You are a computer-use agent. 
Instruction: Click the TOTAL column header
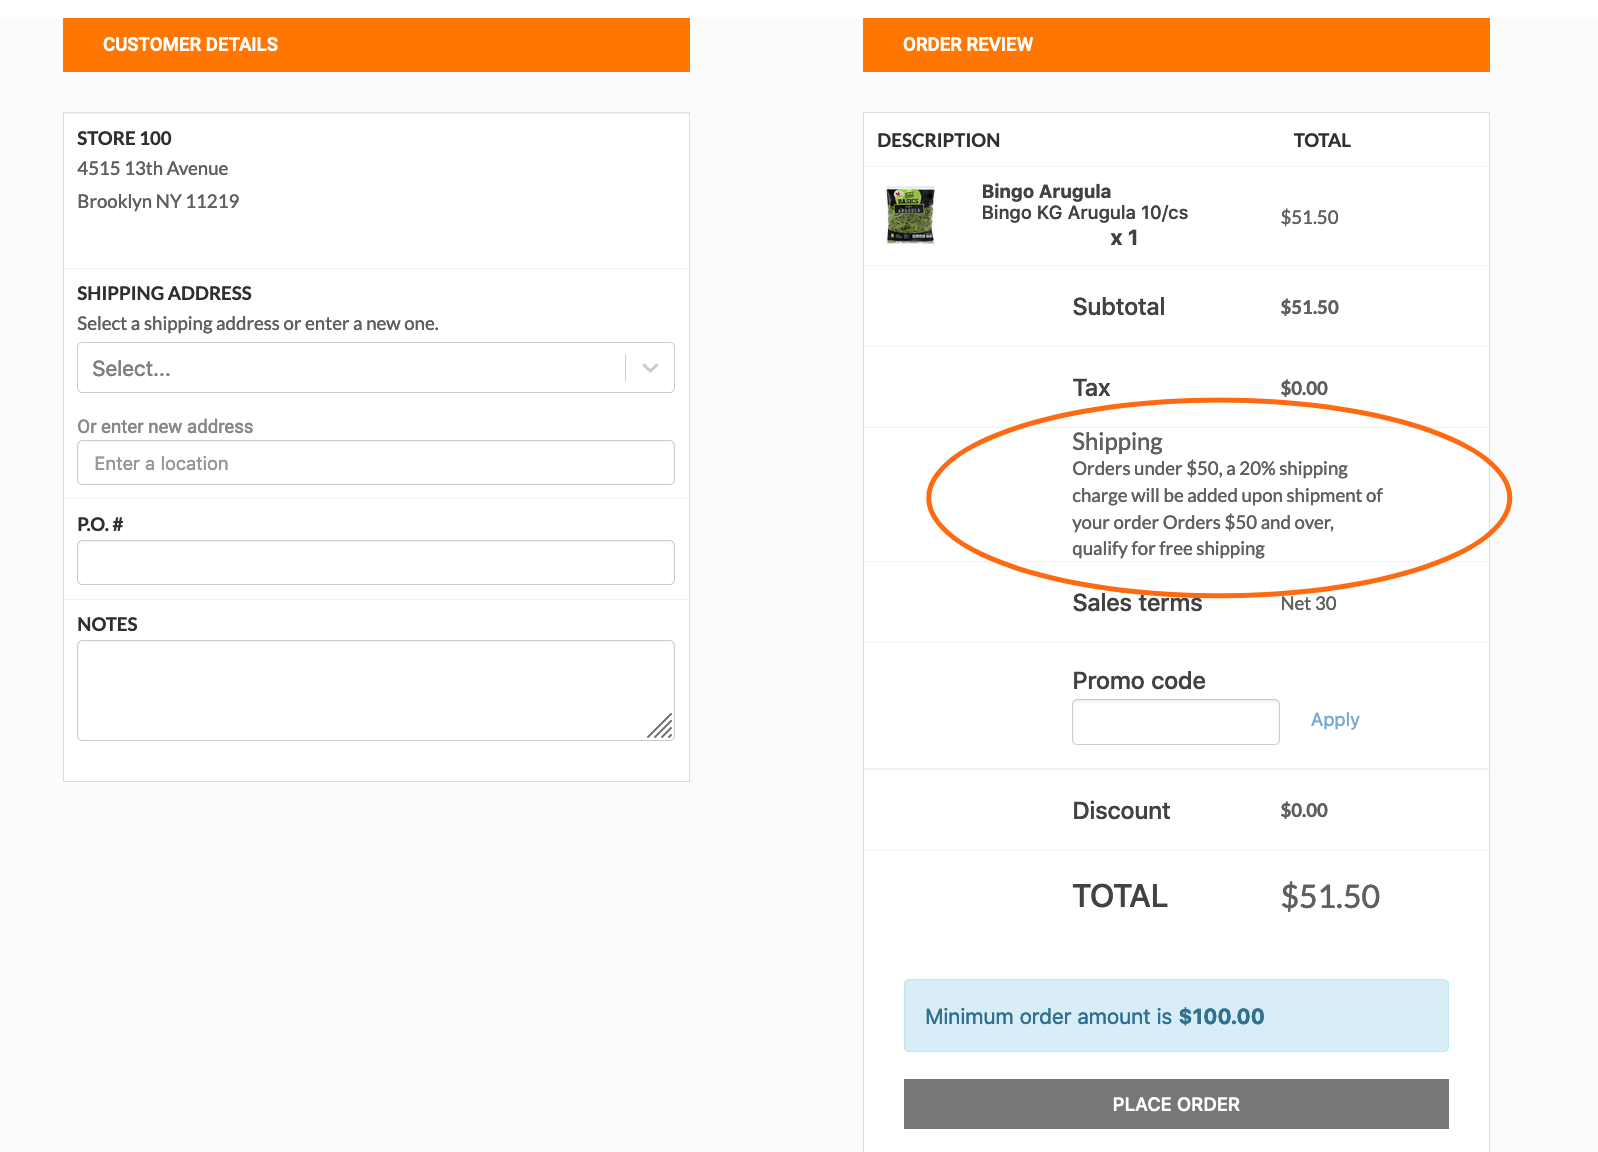pyautogui.click(x=1321, y=141)
